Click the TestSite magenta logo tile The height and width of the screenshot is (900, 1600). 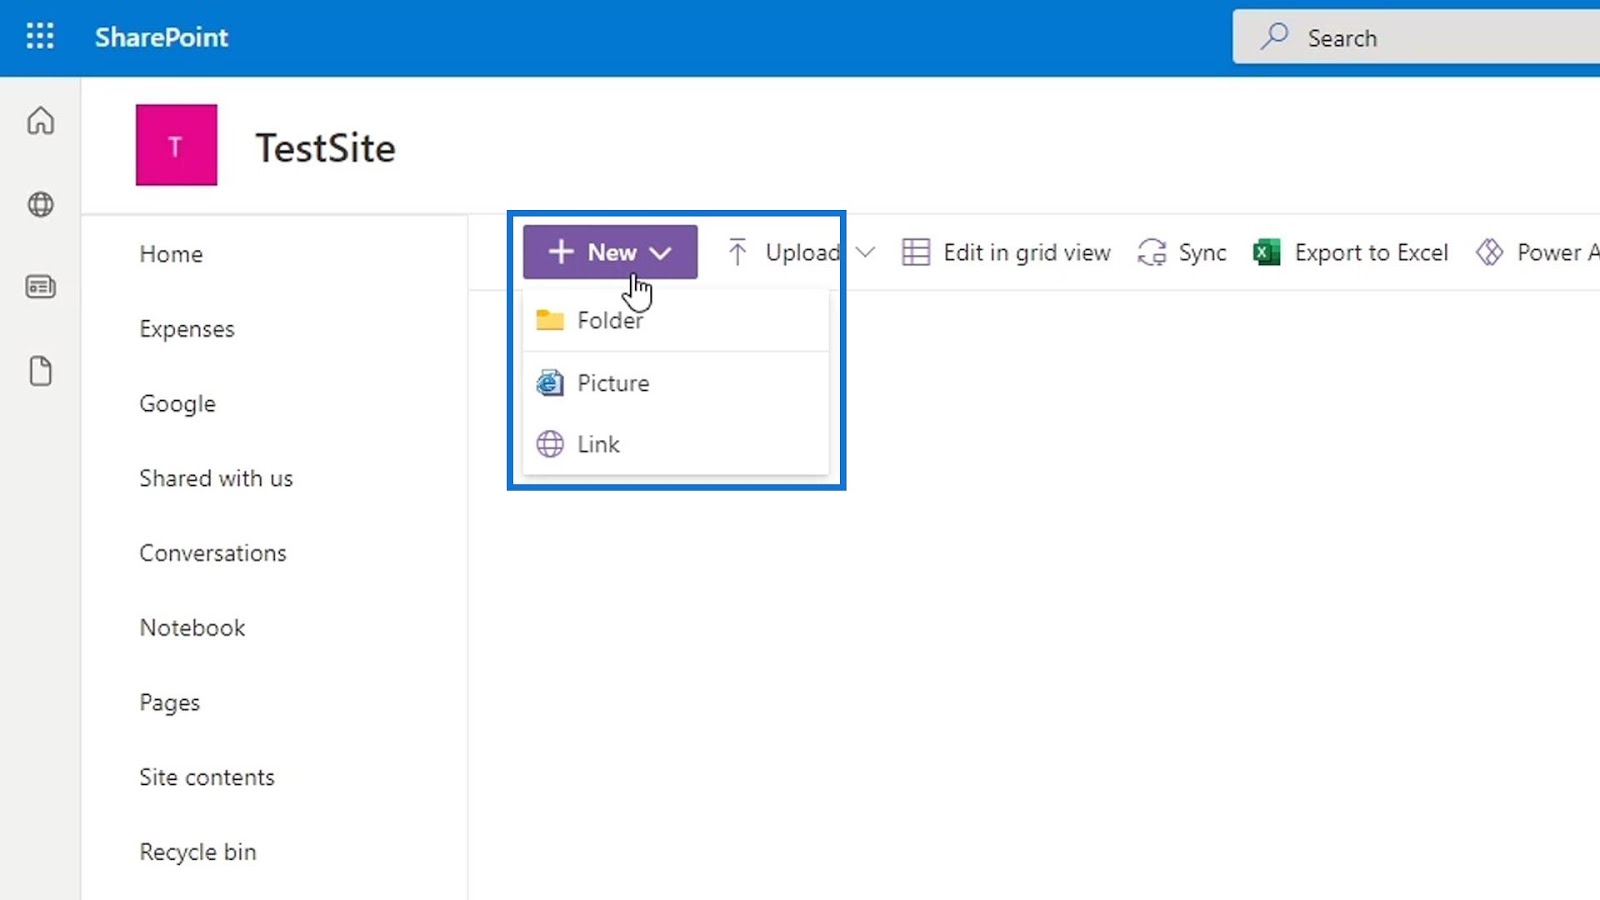point(176,145)
